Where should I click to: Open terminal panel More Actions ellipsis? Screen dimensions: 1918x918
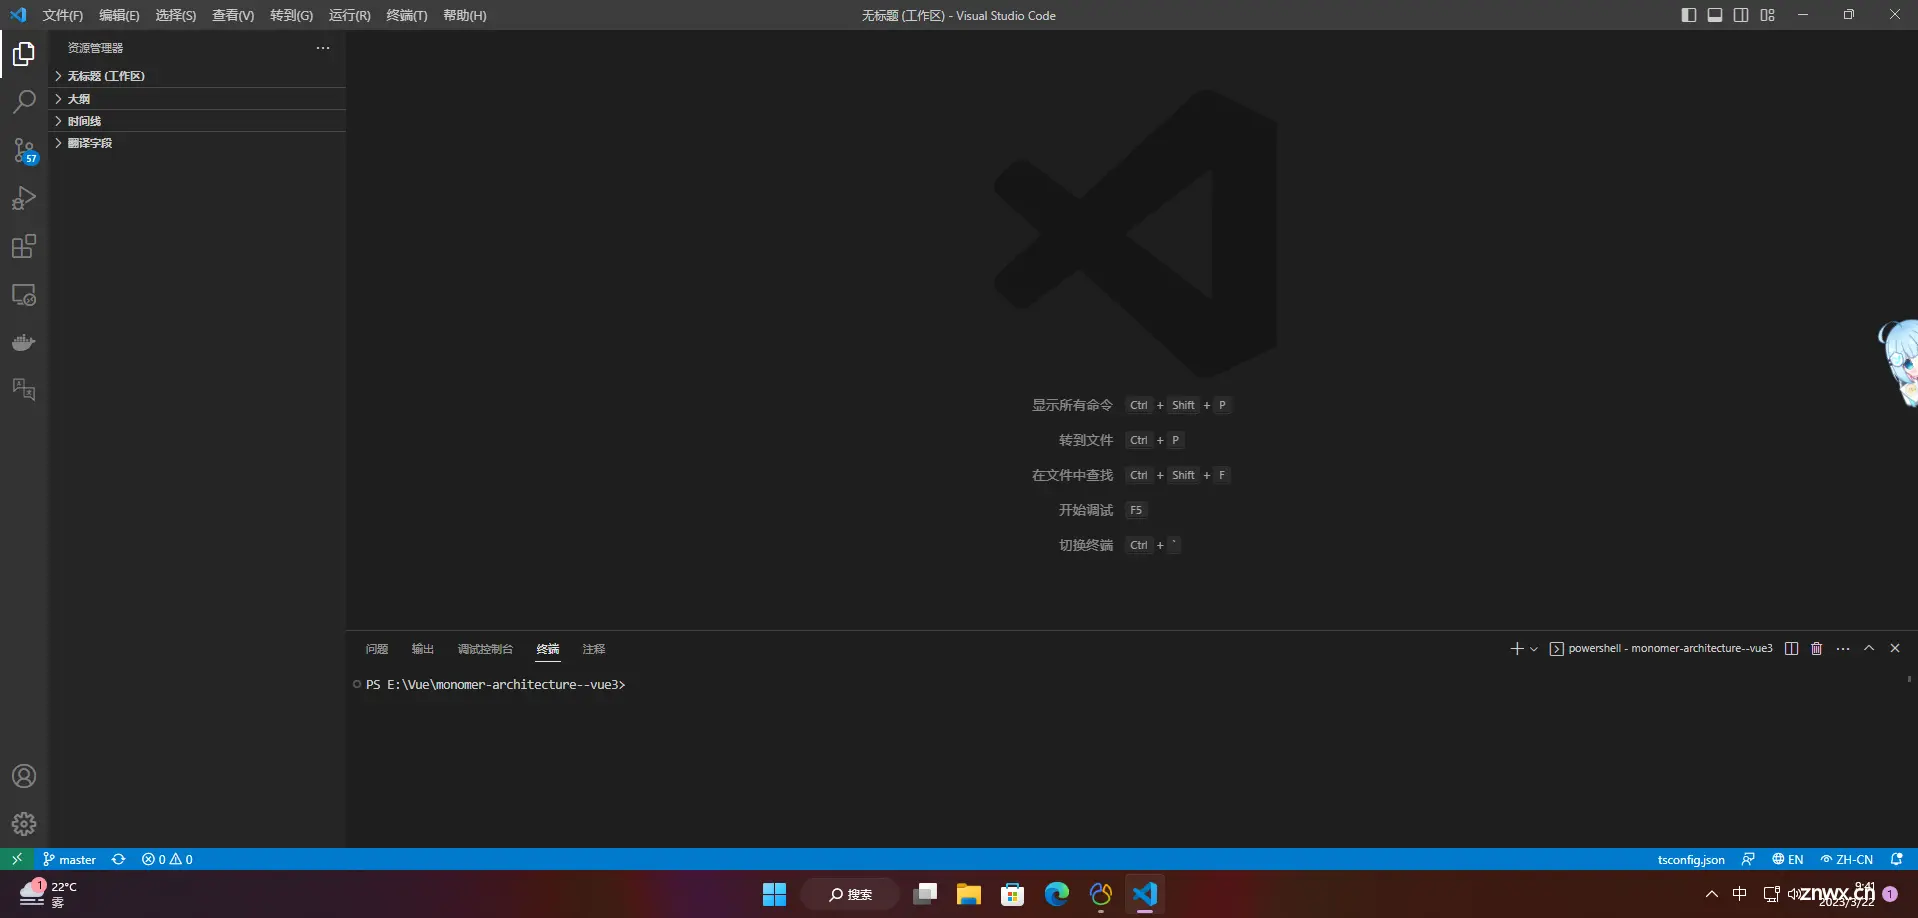[x=1843, y=649]
